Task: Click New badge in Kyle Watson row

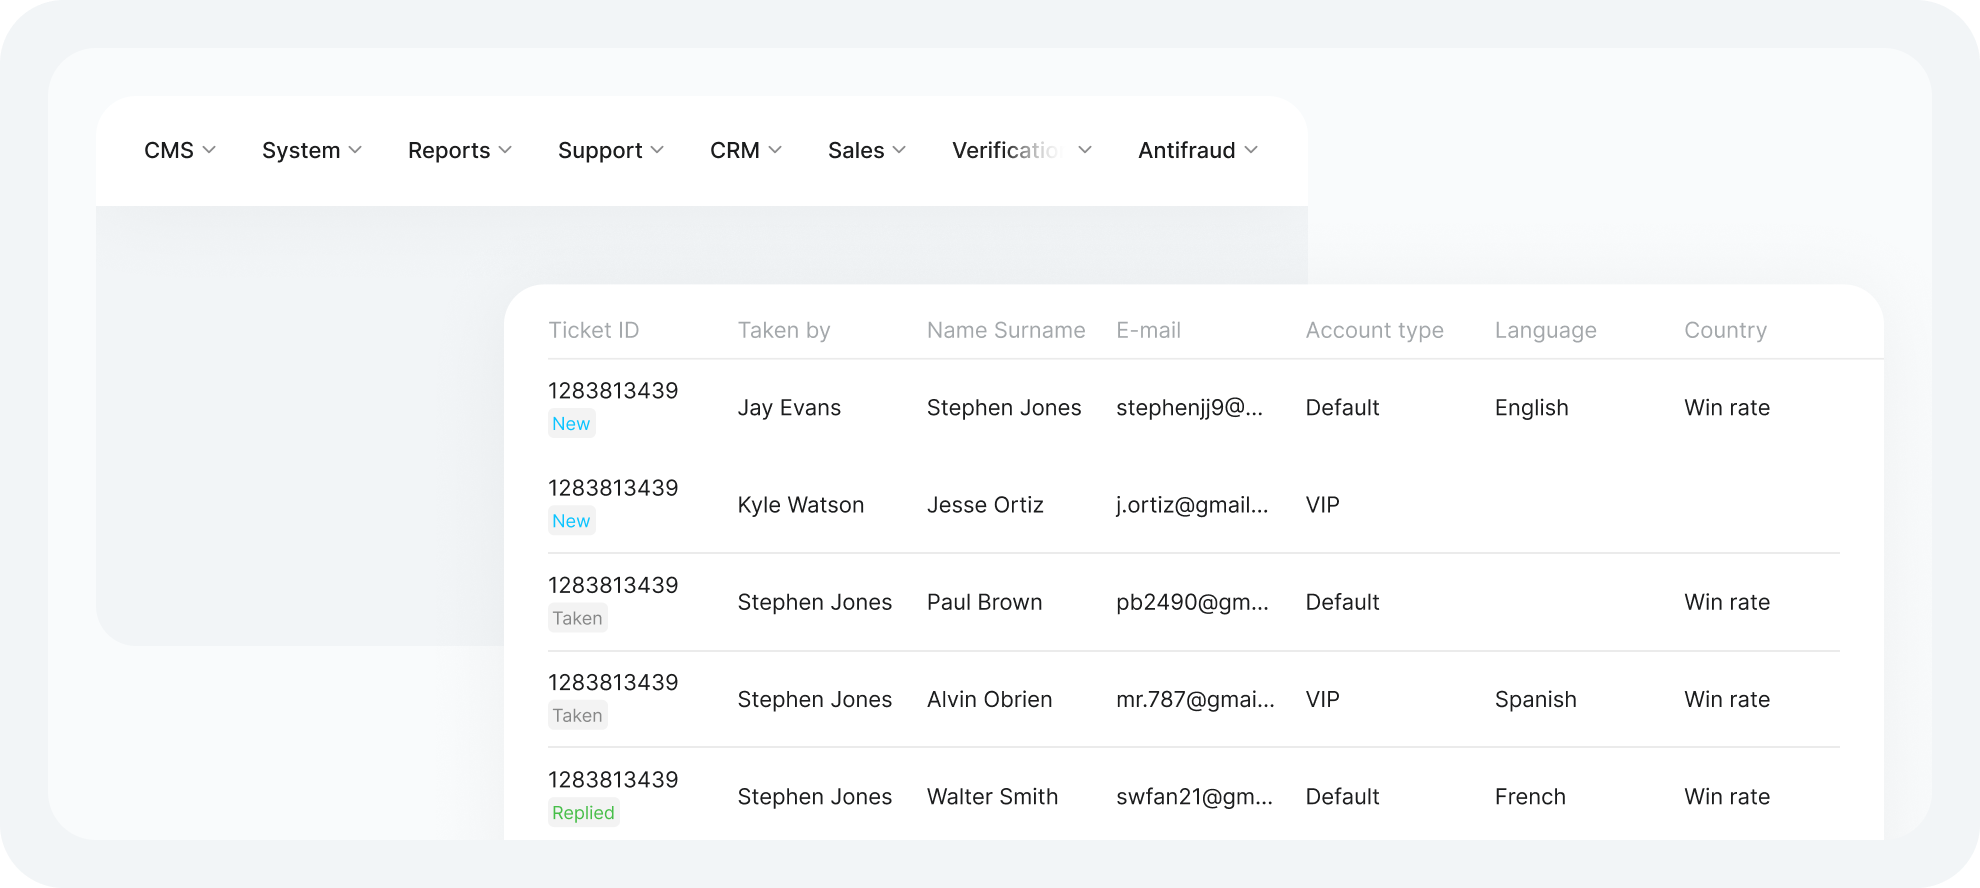Action: pyautogui.click(x=571, y=520)
